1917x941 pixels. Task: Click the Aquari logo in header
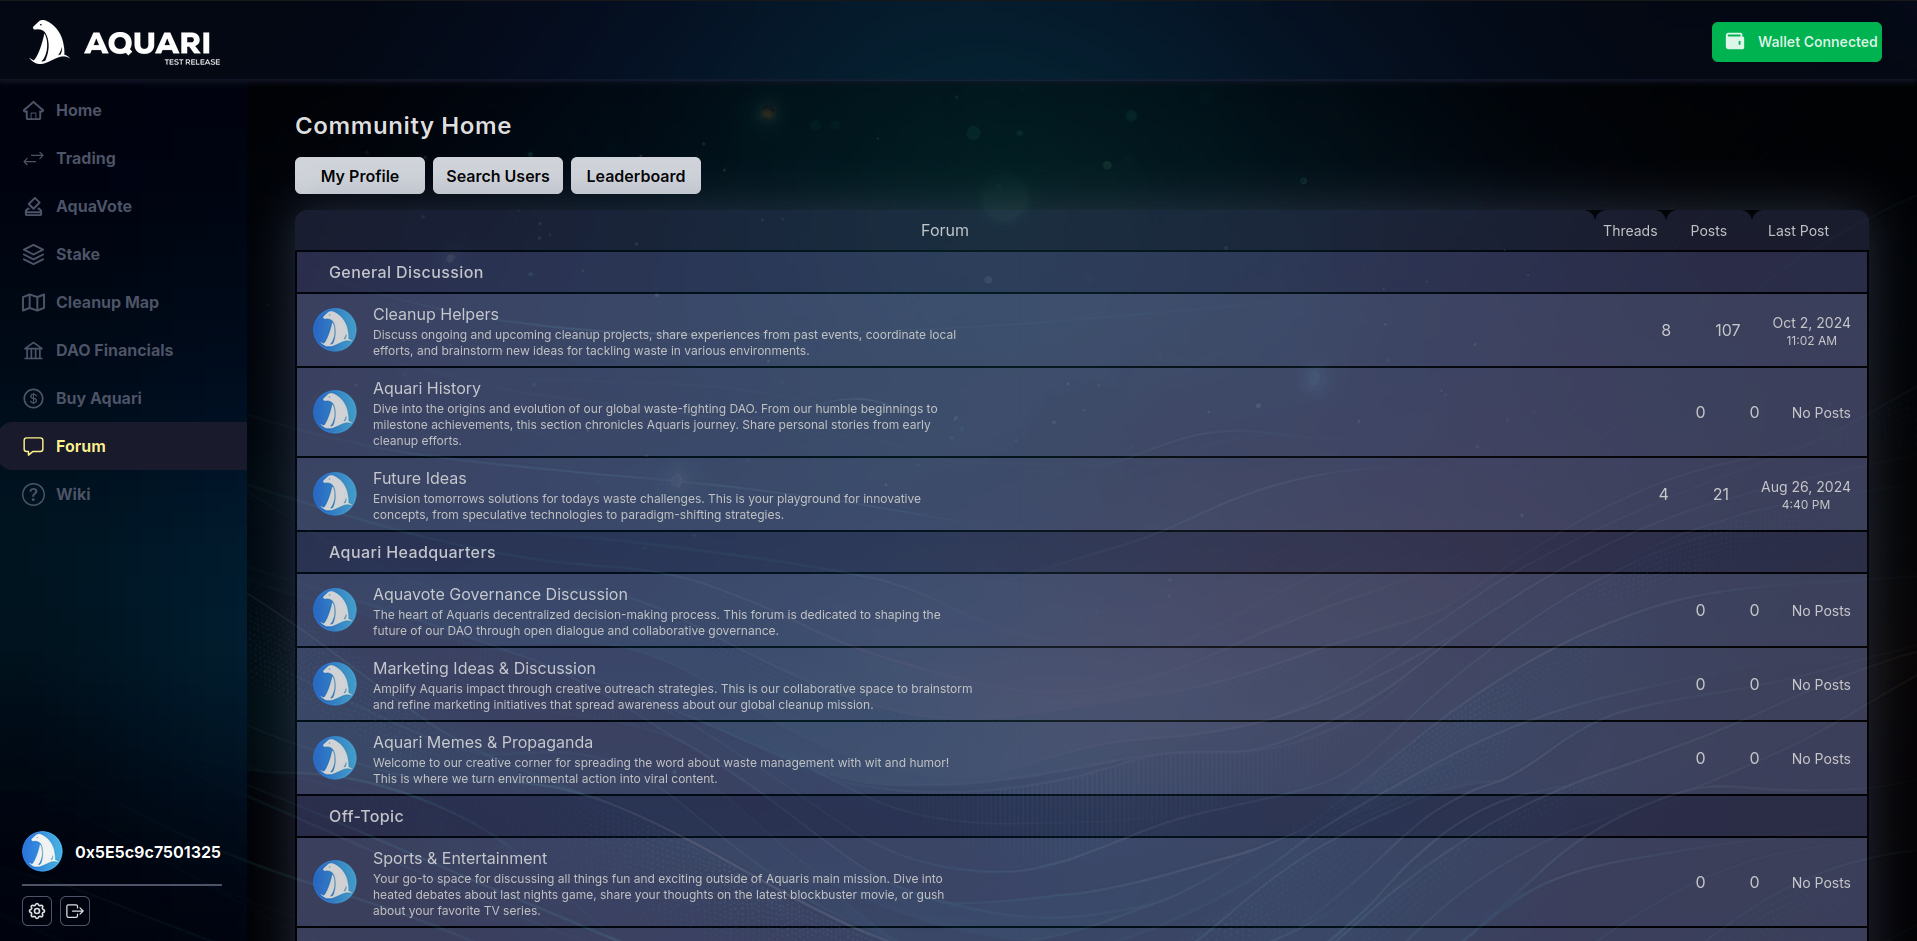coord(125,42)
